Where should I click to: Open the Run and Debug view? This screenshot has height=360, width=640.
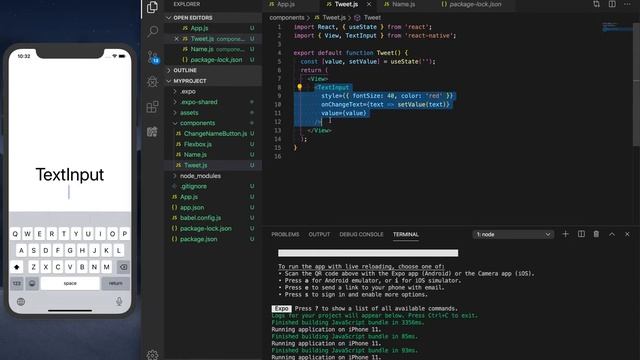[153, 82]
